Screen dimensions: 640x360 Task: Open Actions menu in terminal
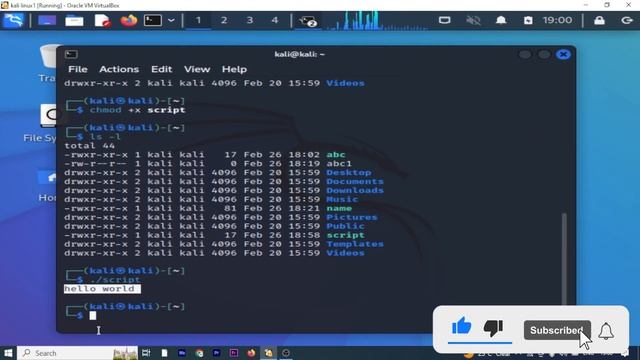click(x=119, y=69)
